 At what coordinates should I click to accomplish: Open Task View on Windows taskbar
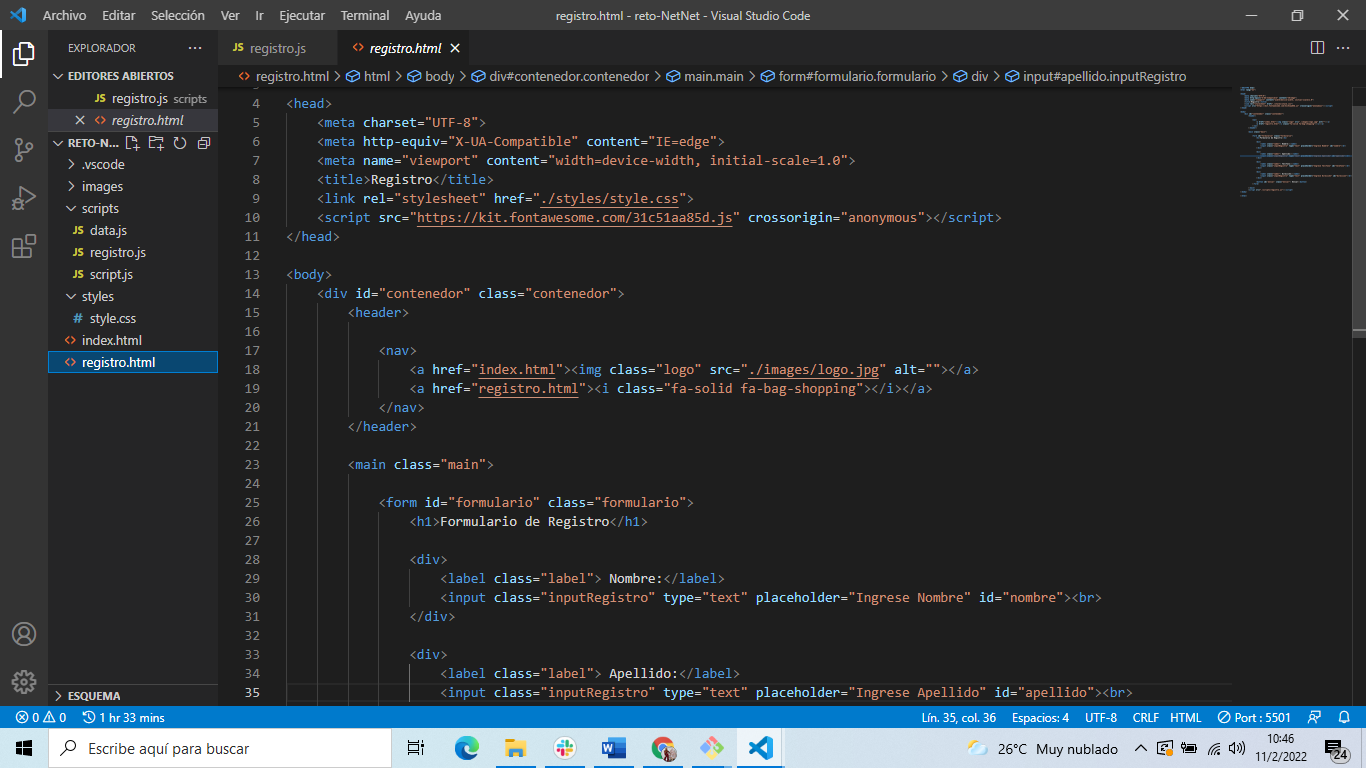pos(416,748)
